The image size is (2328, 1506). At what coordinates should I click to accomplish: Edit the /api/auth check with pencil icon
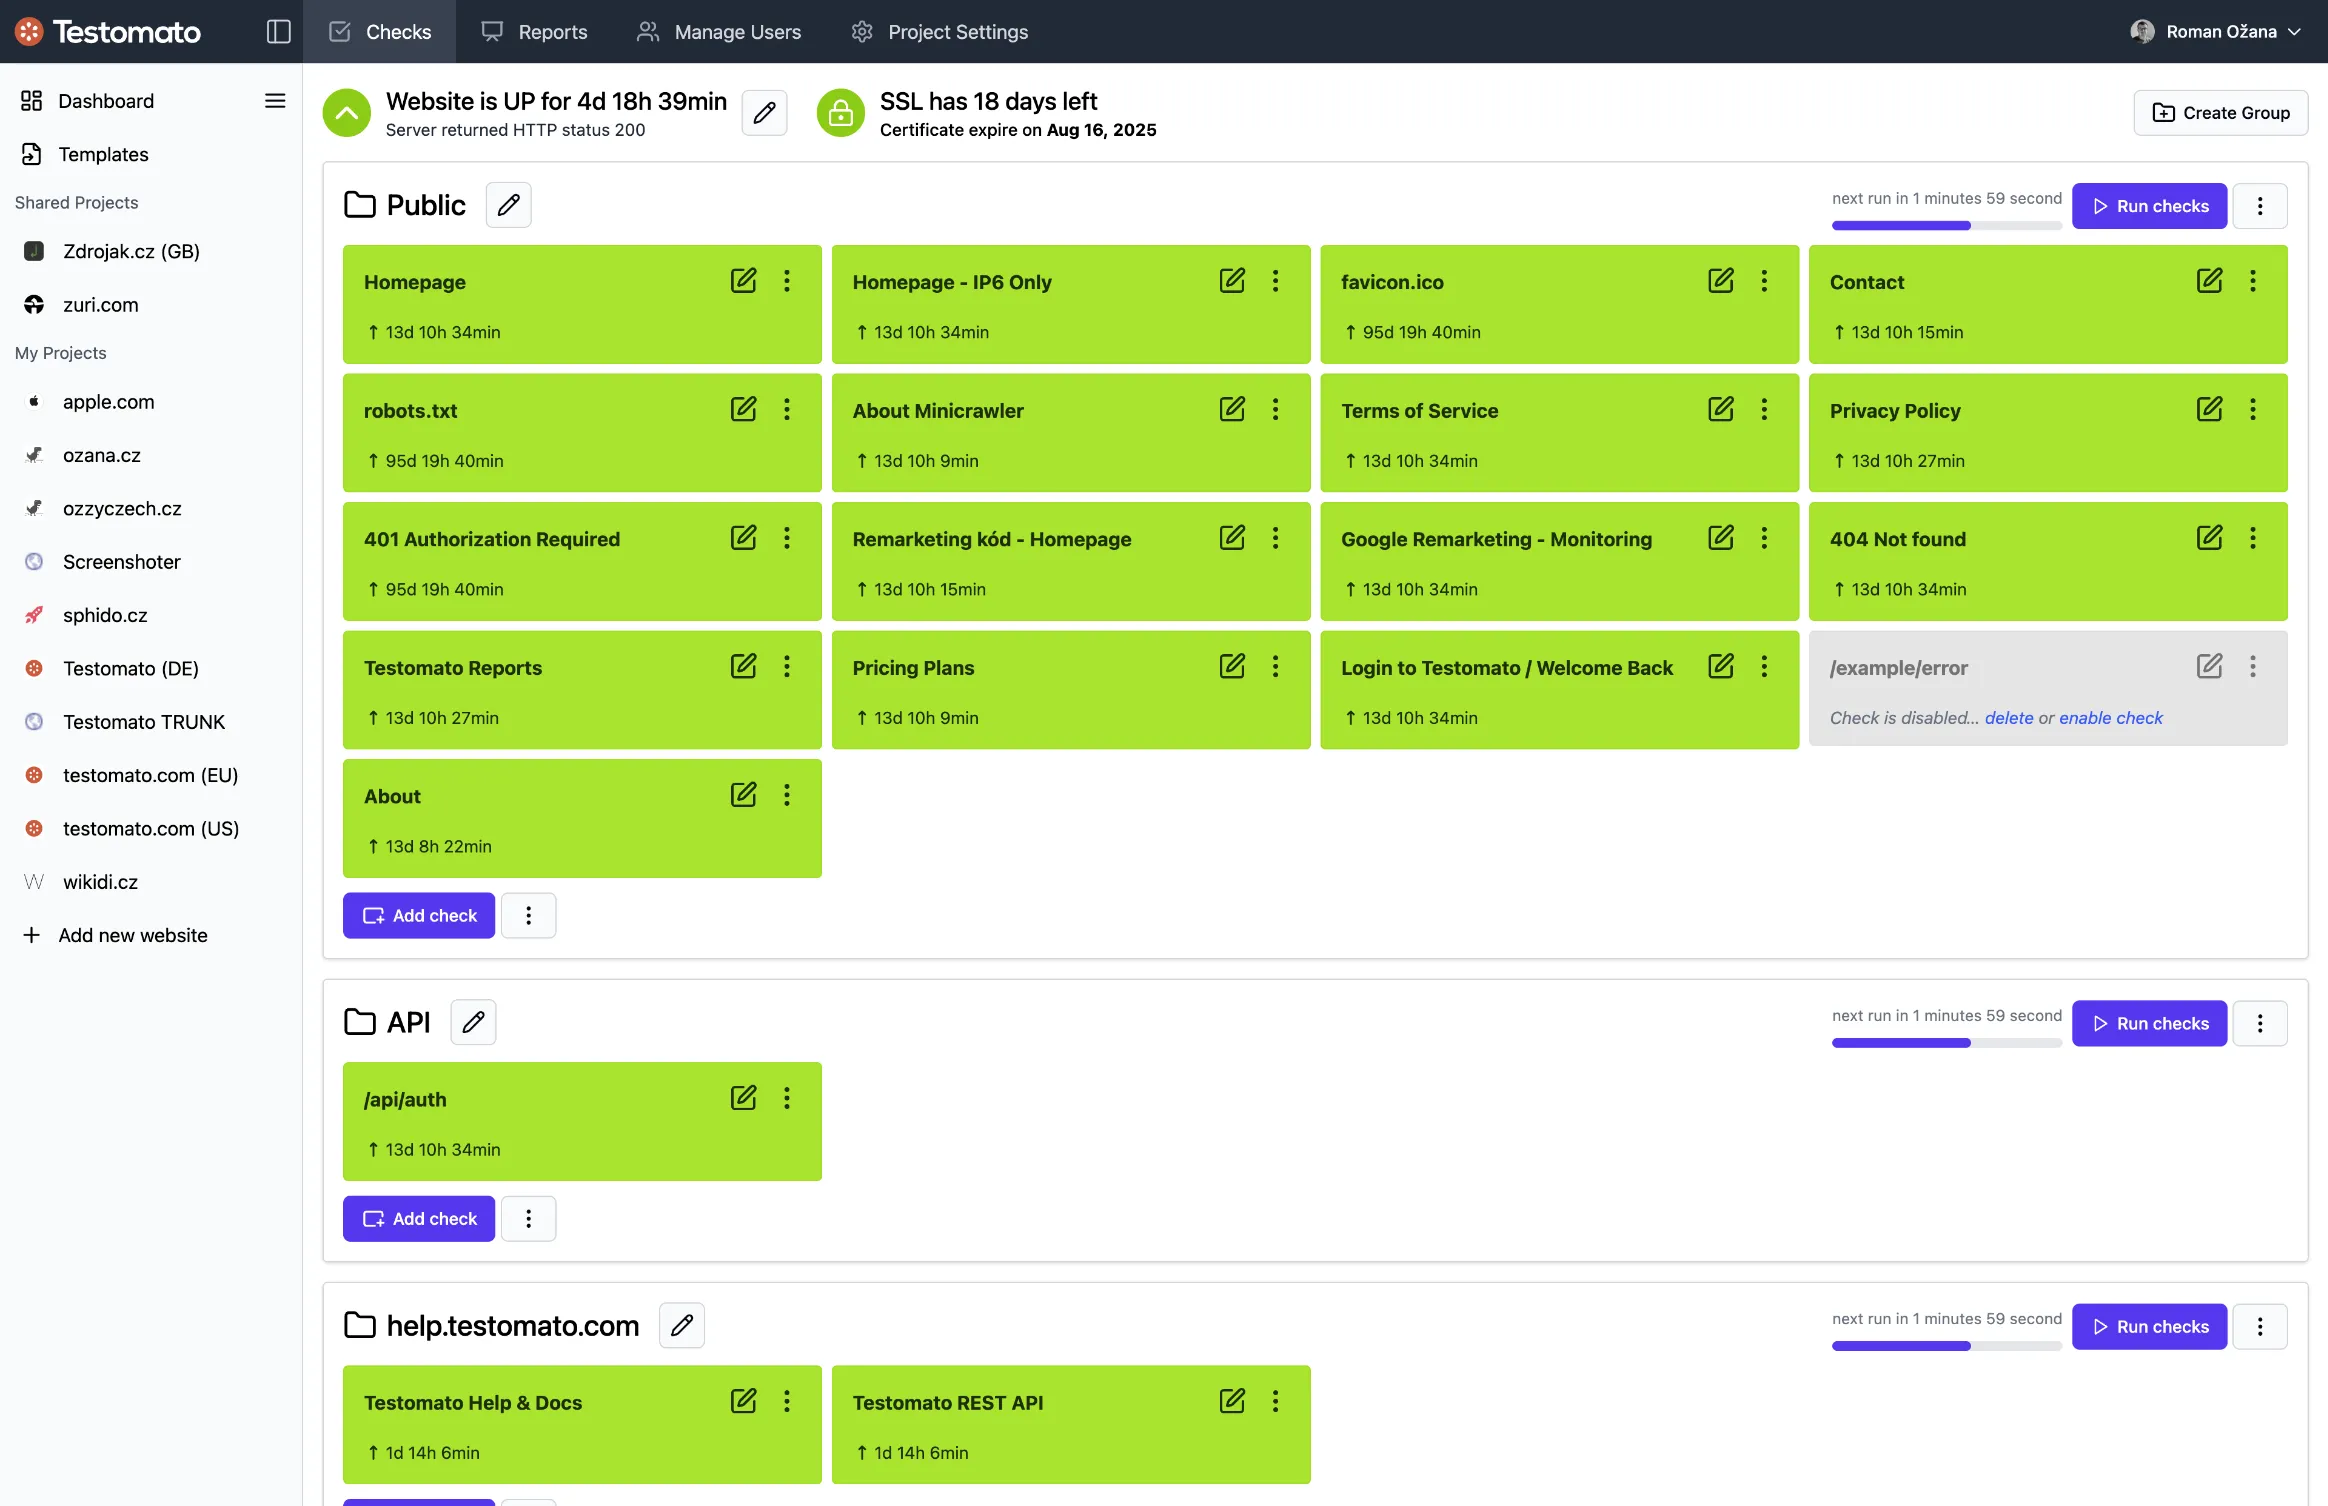(744, 1097)
